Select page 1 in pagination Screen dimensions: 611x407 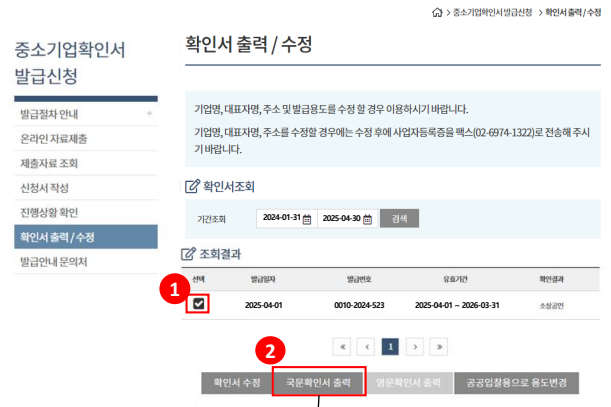tap(390, 345)
